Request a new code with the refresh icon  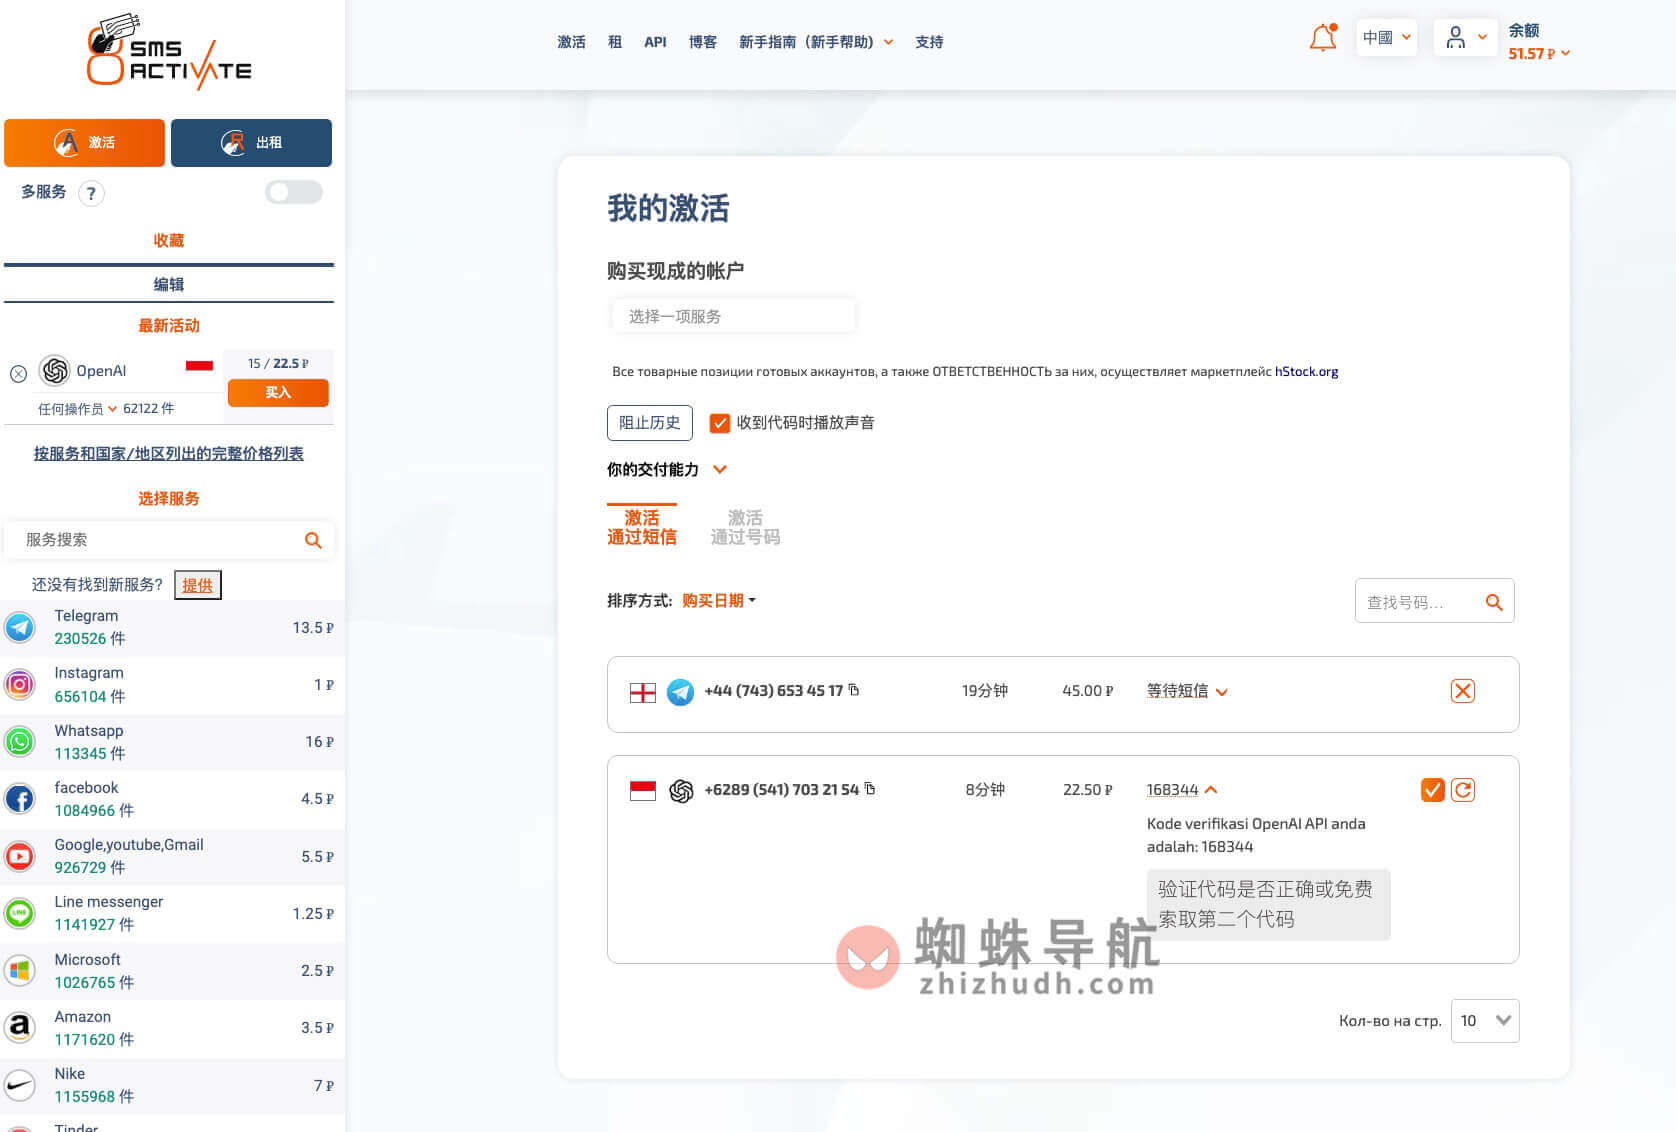[x=1463, y=789]
